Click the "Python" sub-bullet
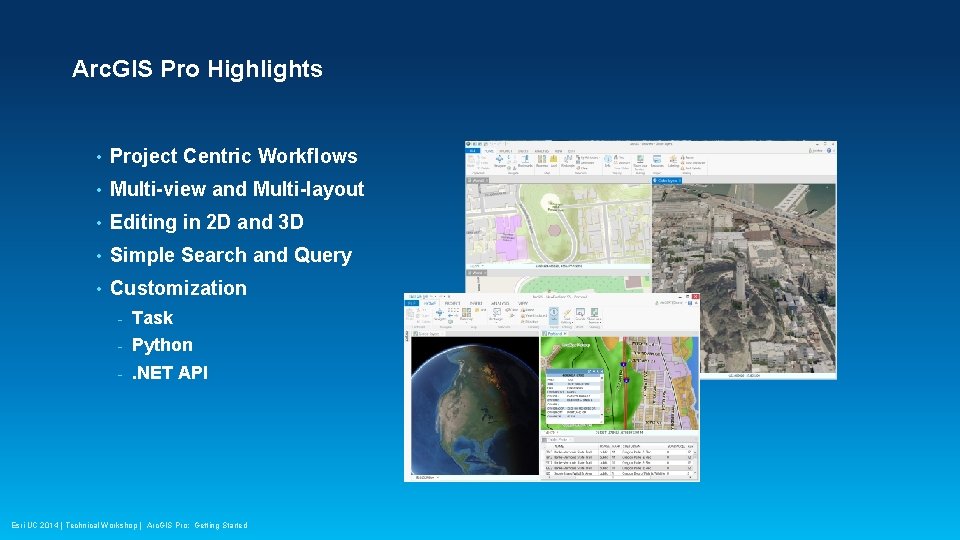 click(162, 345)
